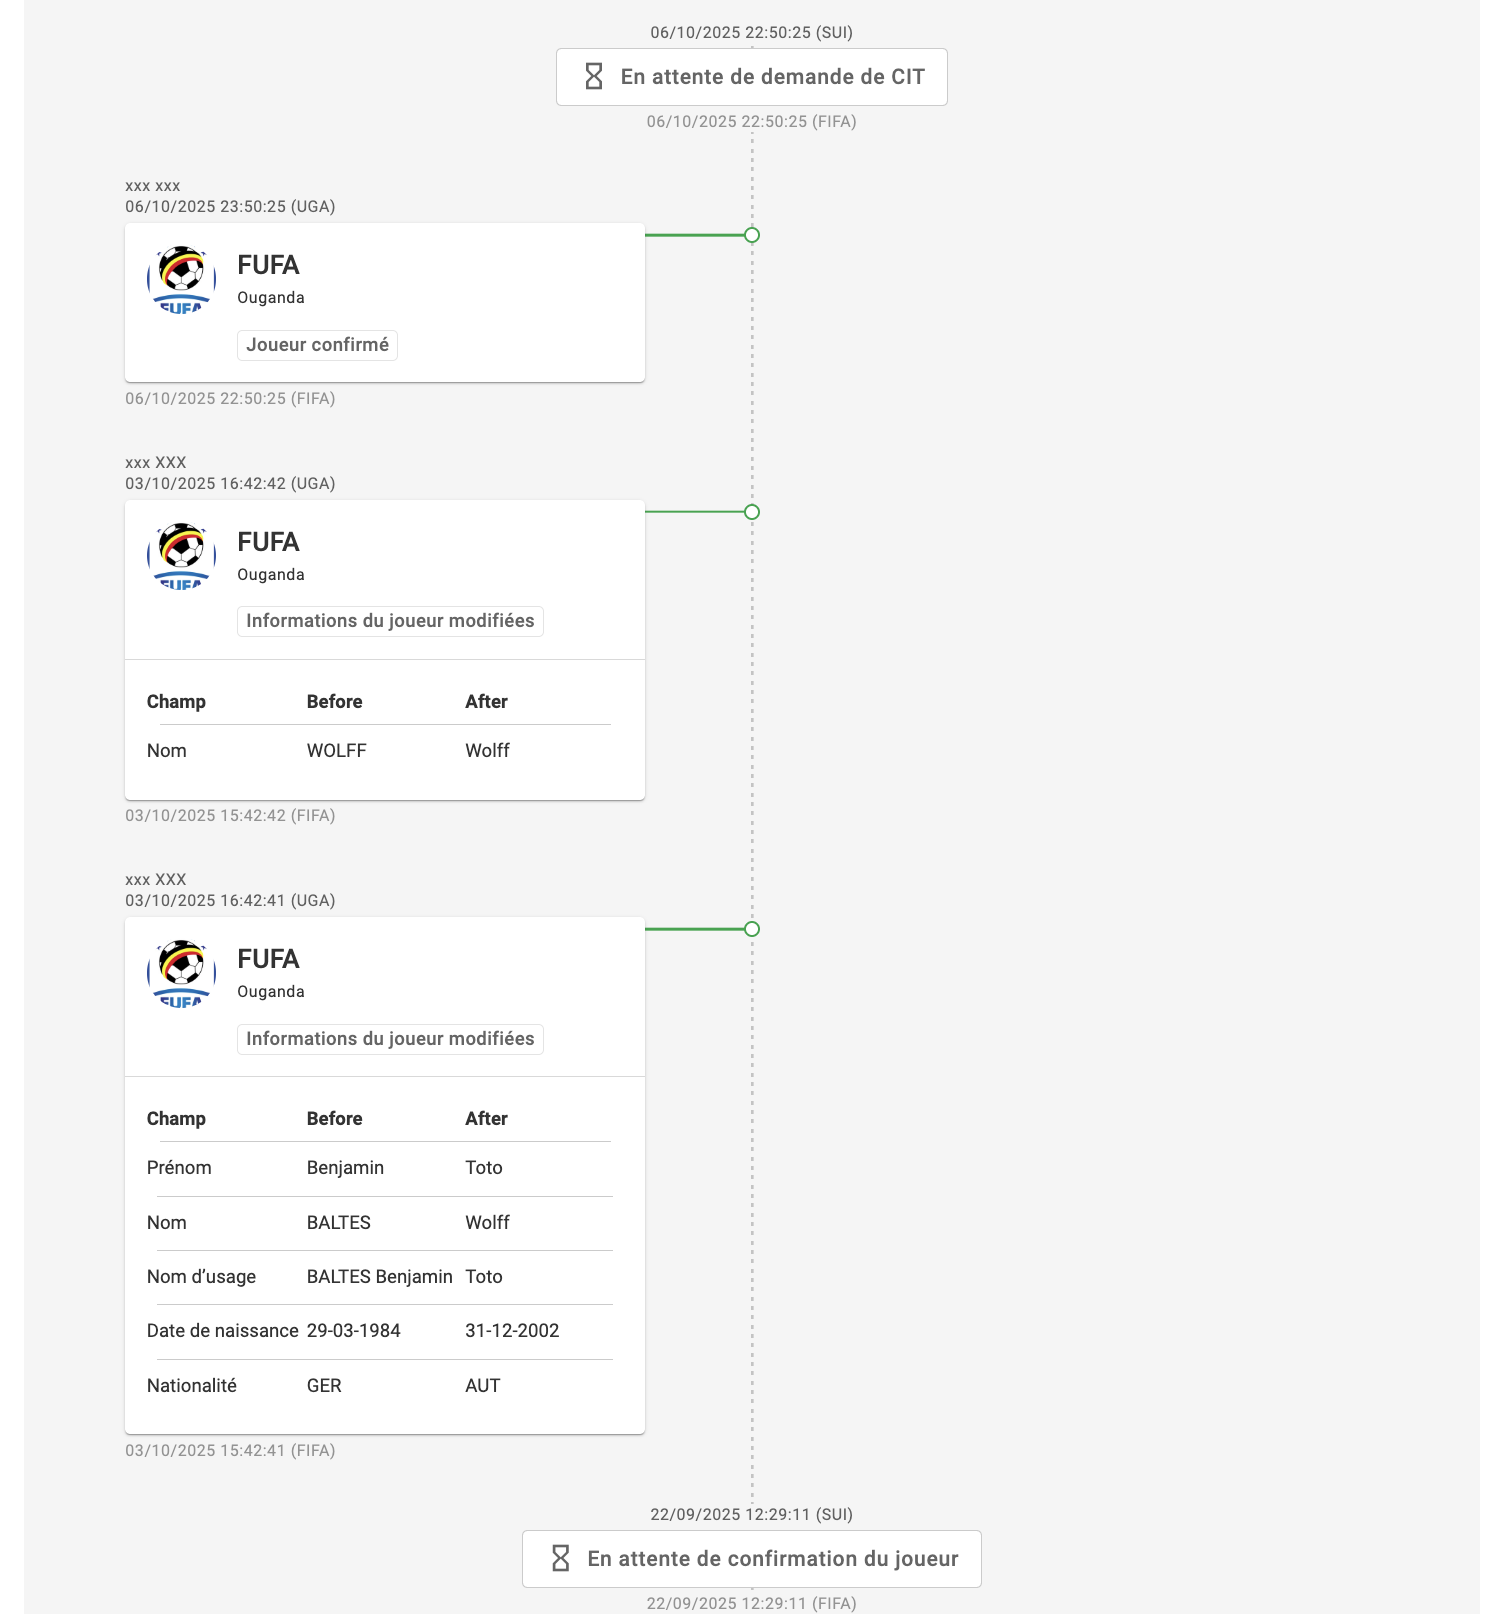Click the 'Joueur confirmé' status badge

[317, 345]
